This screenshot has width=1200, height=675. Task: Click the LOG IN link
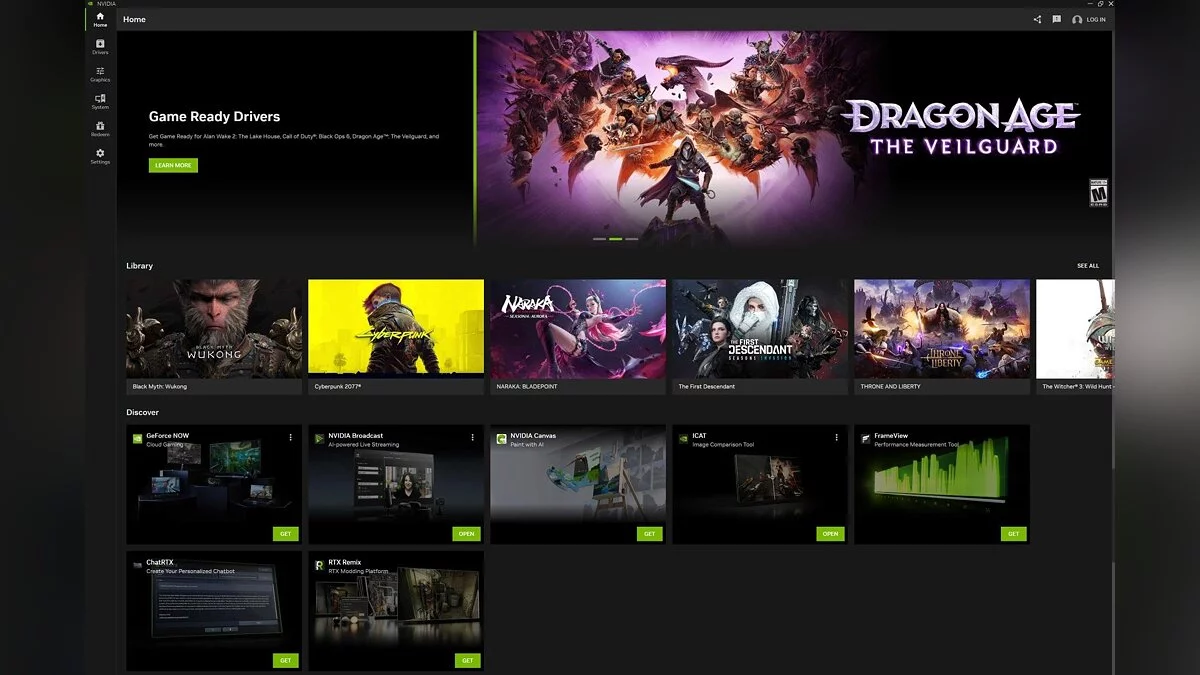click(x=1096, y=20)
